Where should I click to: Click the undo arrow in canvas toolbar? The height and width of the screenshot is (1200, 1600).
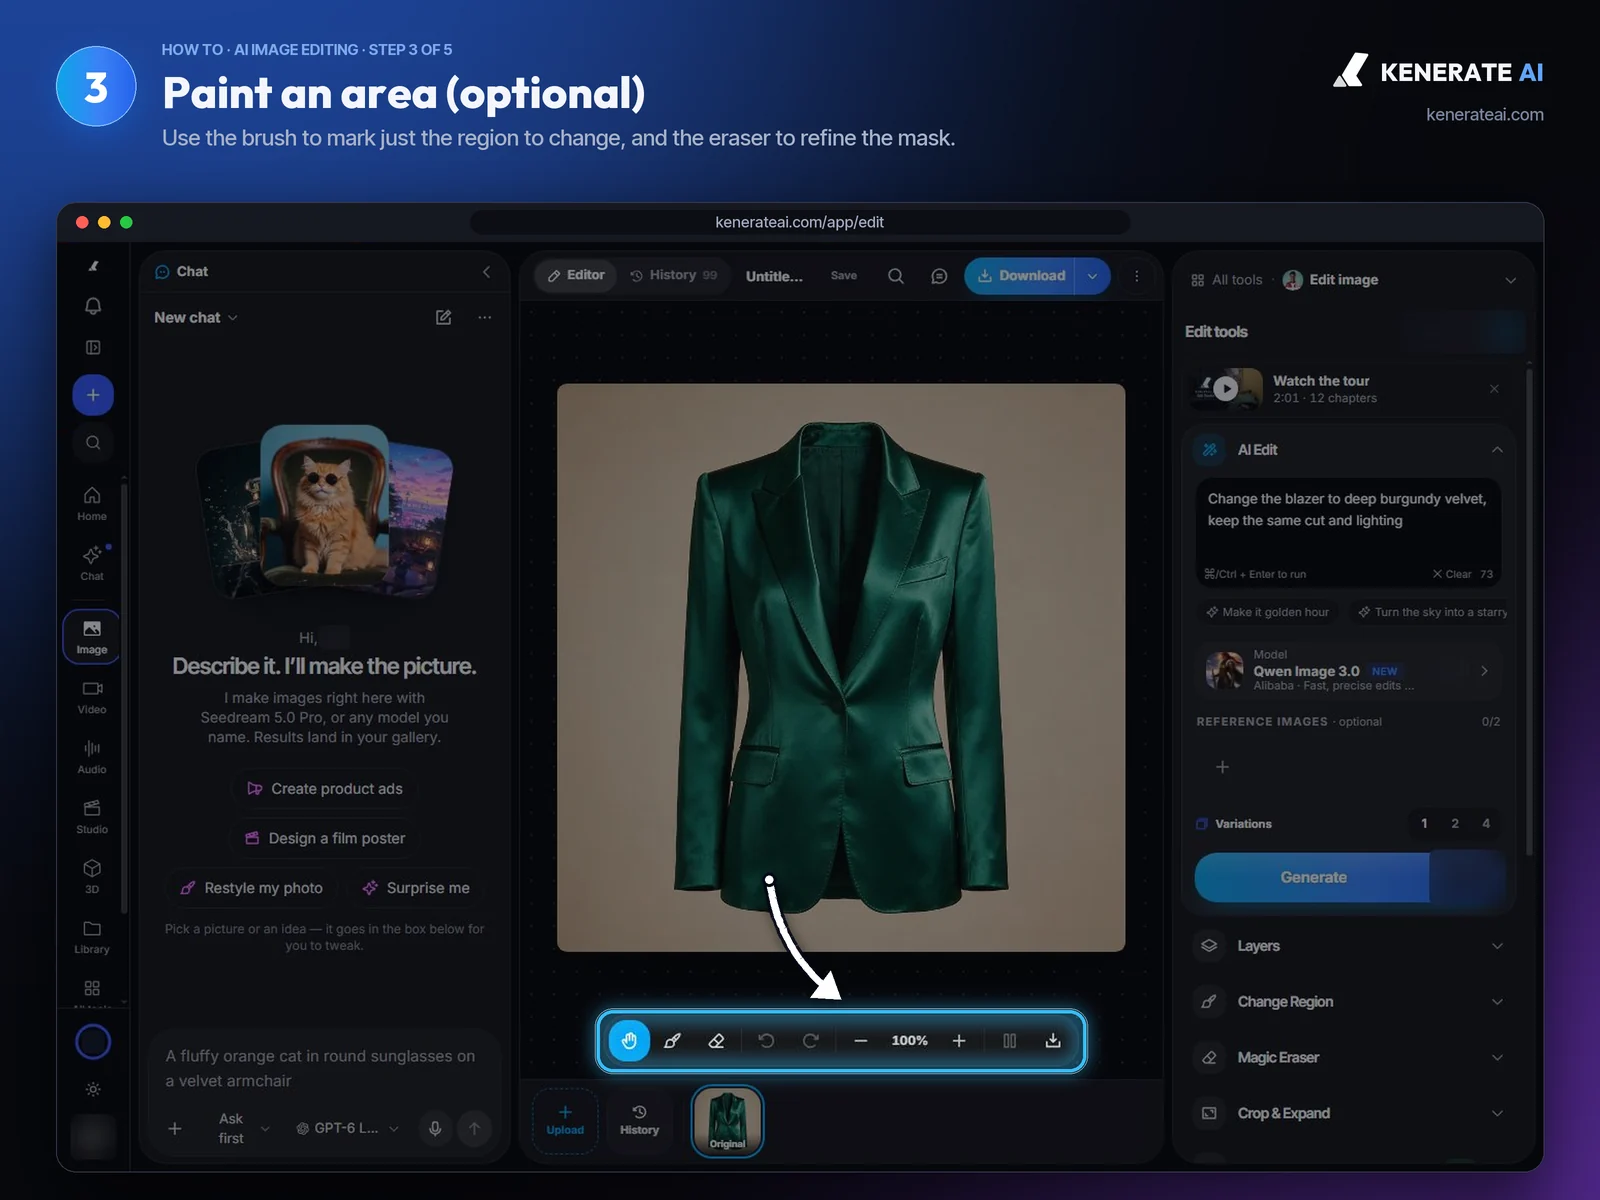click(x=766, y=1041)
